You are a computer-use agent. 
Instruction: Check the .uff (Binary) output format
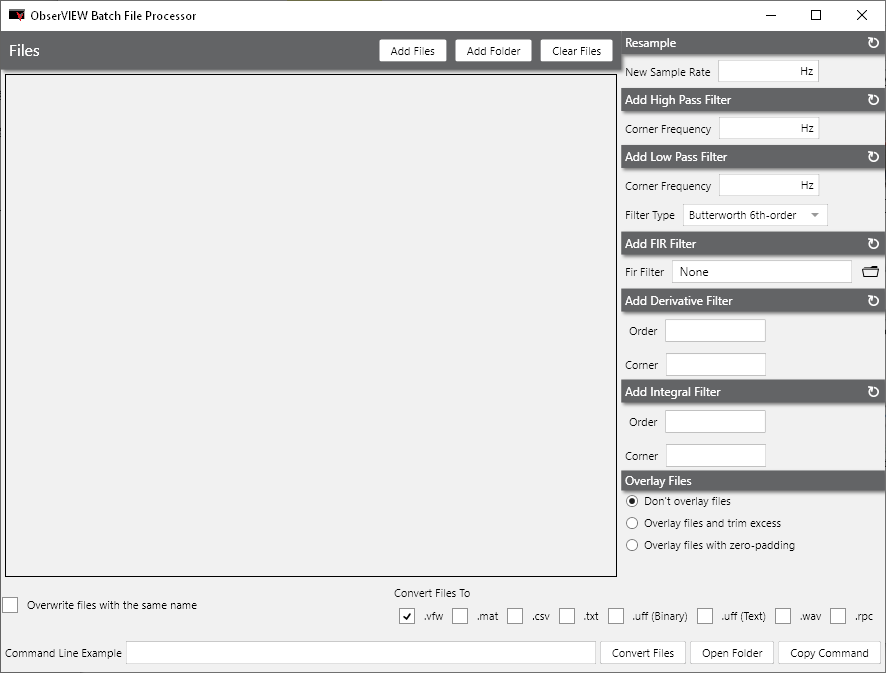616,616
